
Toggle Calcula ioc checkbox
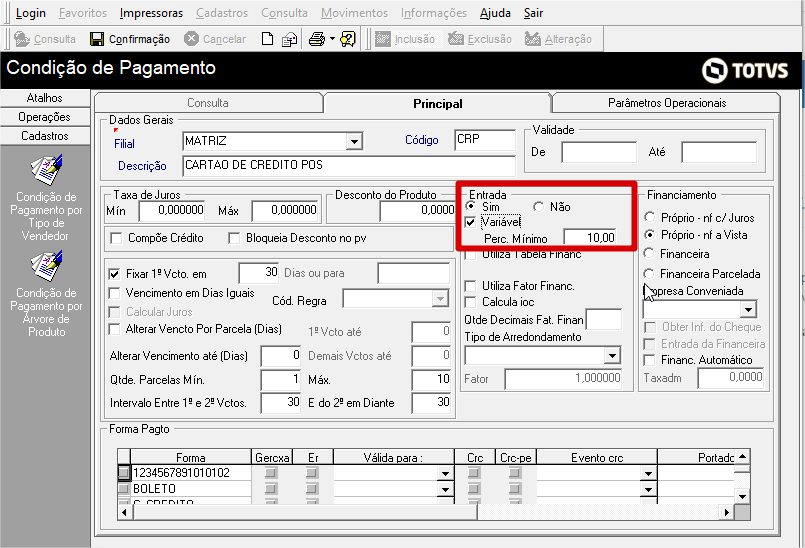click(x=470, y=302)
